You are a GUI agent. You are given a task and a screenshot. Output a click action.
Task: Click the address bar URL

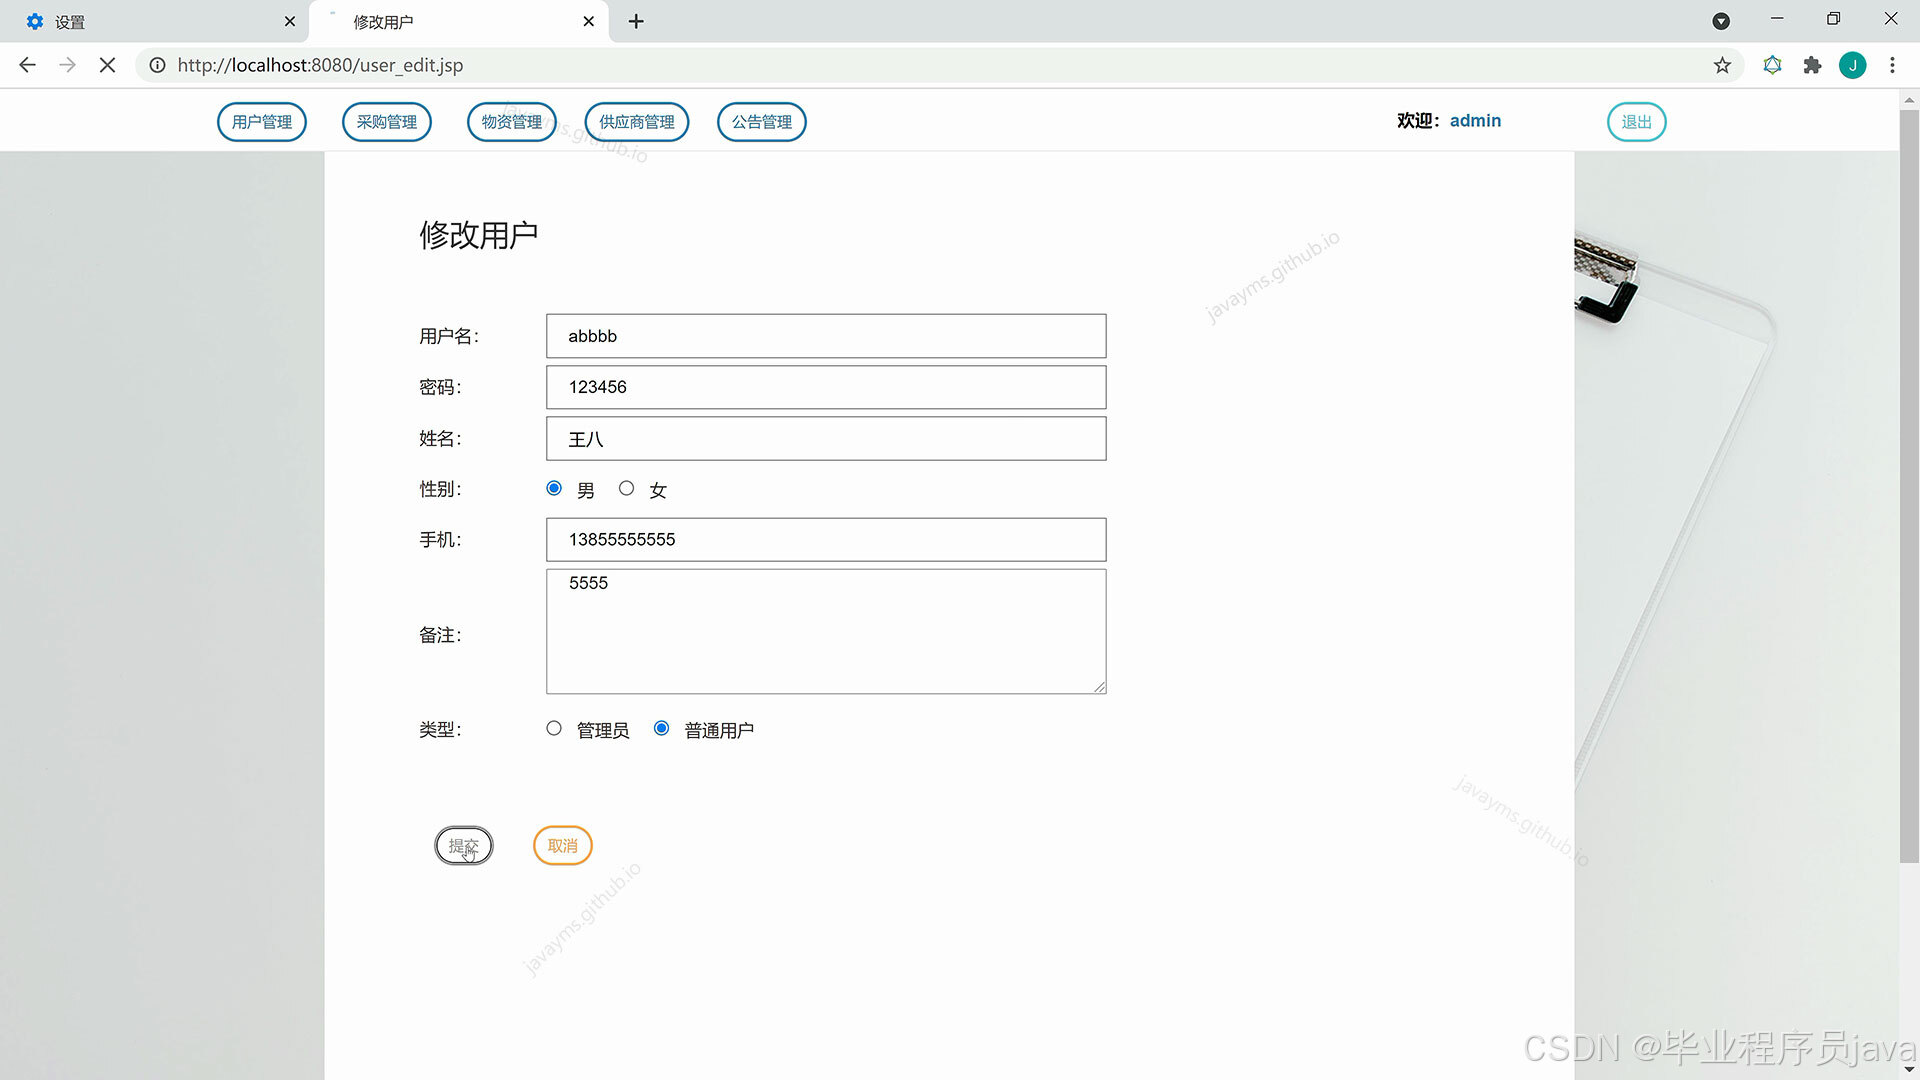320,65
